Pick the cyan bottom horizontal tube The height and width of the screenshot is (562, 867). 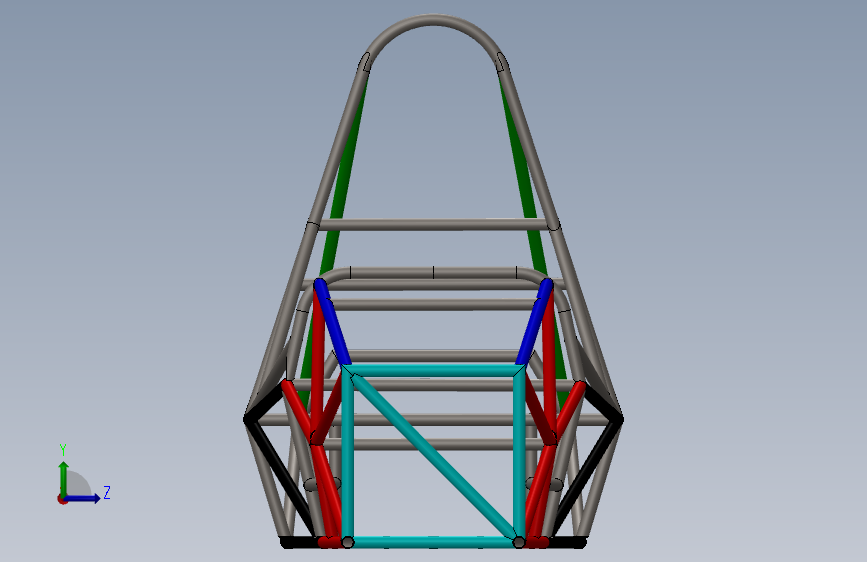434,542
